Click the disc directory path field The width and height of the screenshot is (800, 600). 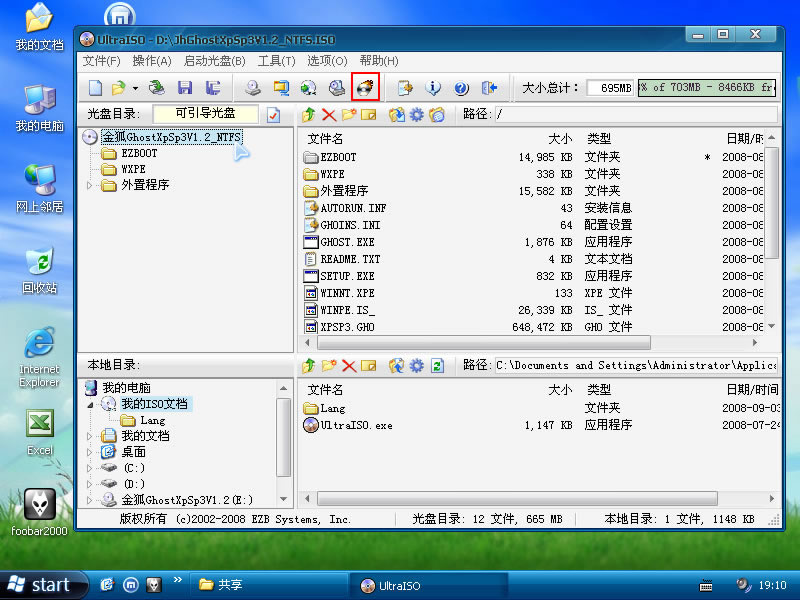click(x=637, y=114)
